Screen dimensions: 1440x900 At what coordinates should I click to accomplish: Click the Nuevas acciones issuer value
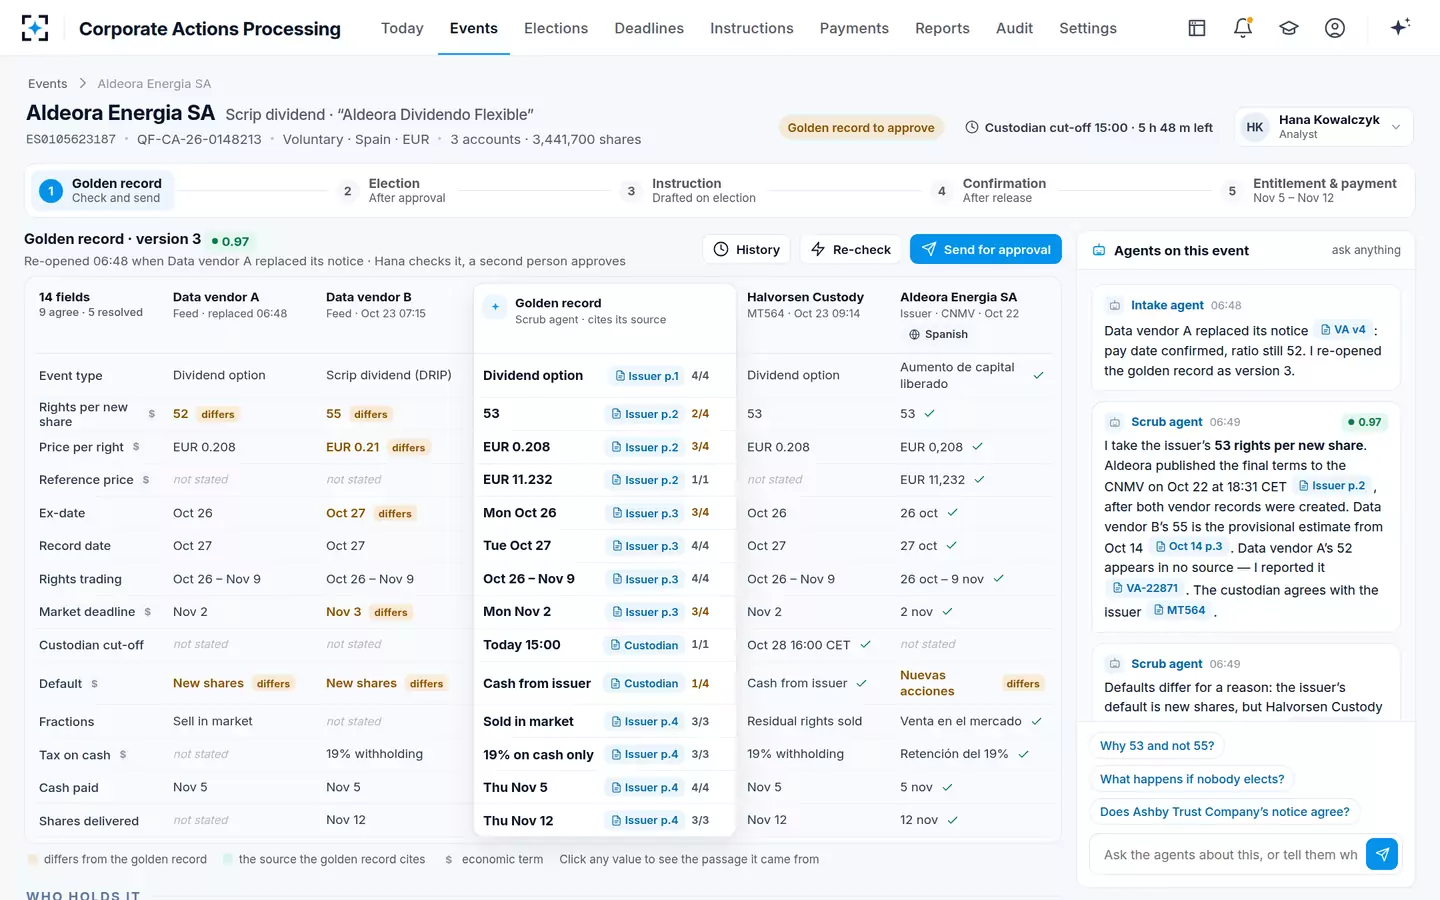click(927, 683)
